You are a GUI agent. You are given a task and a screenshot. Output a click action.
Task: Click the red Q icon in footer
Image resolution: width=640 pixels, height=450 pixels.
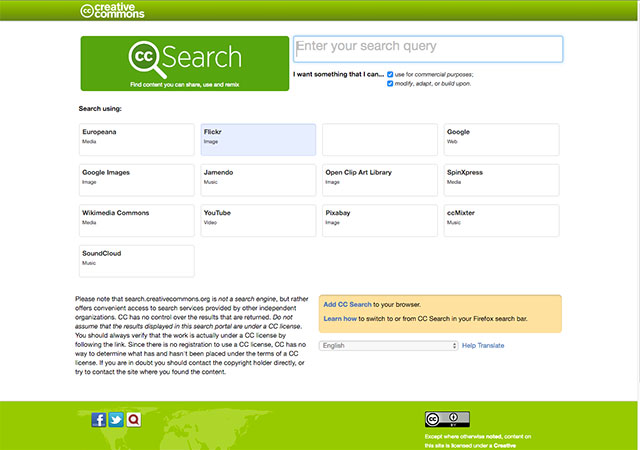(x=134, y=420)
